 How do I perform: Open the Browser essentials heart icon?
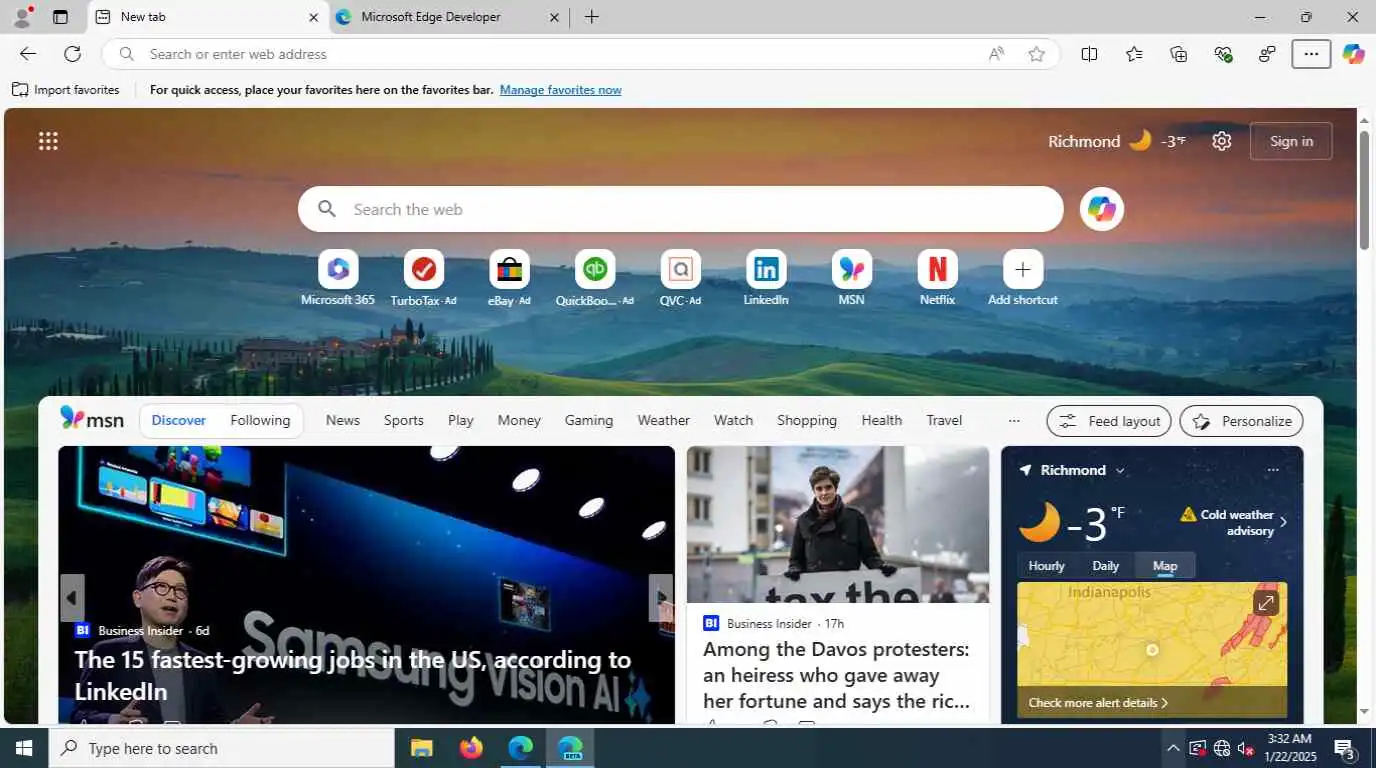1223,54
